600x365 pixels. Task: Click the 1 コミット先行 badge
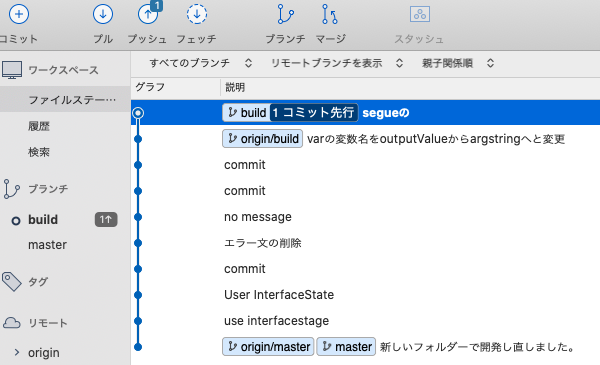(x=314, y=113)
